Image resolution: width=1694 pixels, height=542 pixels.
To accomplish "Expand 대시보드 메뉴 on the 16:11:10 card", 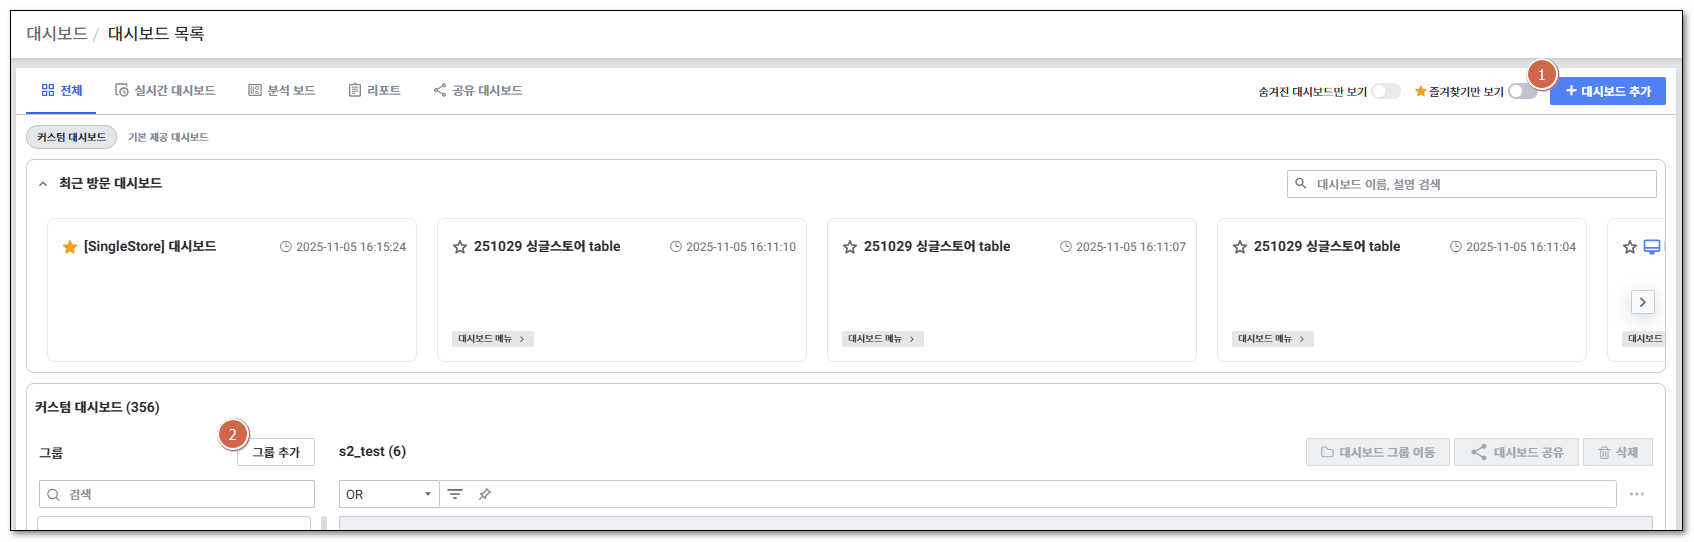I will coord(492,339).
